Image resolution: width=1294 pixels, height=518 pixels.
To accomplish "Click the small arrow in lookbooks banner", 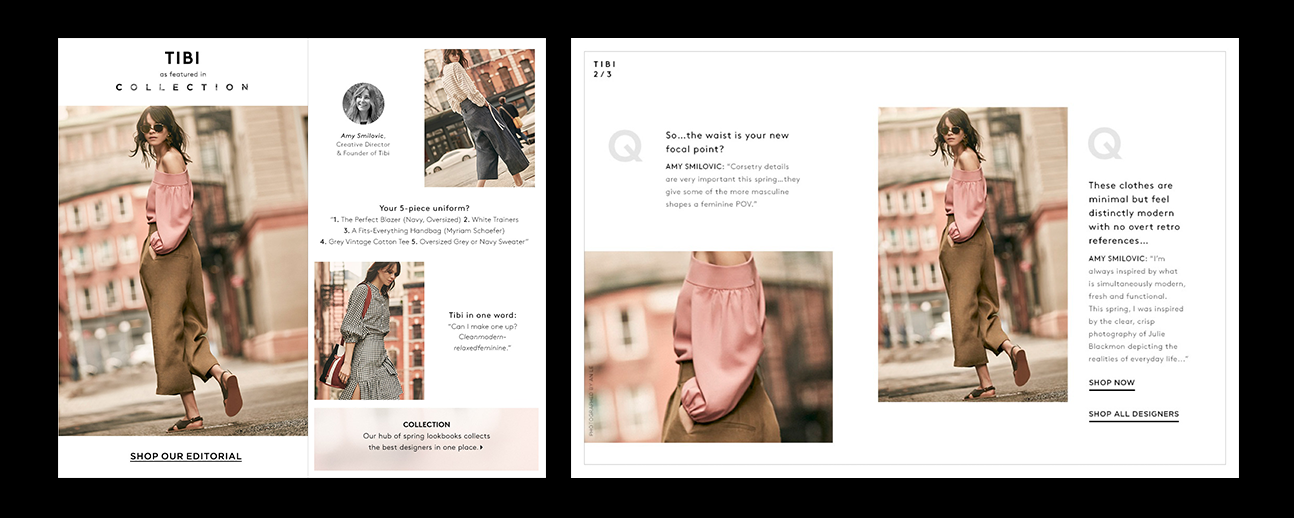I will click(x=481, y=448).
